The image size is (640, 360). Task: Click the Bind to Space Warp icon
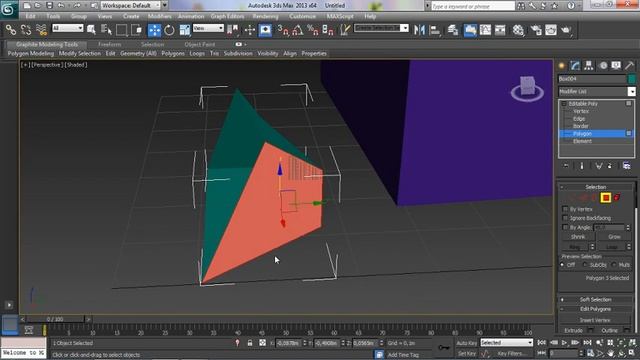click(x=41, y=30)
